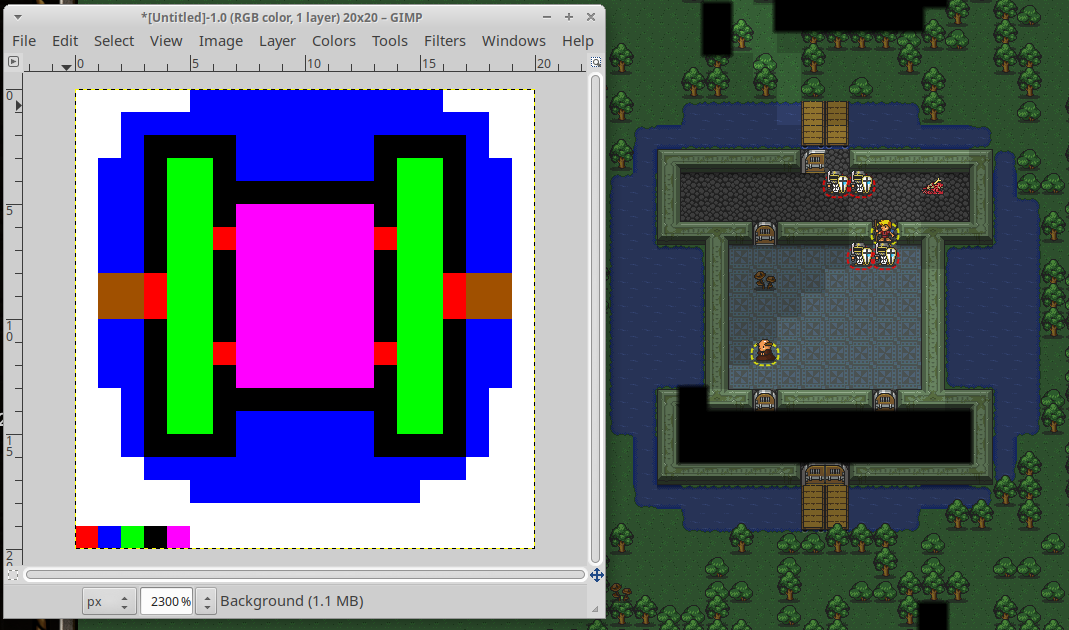Toggle the Quick Mask button

tap(13, 575)
